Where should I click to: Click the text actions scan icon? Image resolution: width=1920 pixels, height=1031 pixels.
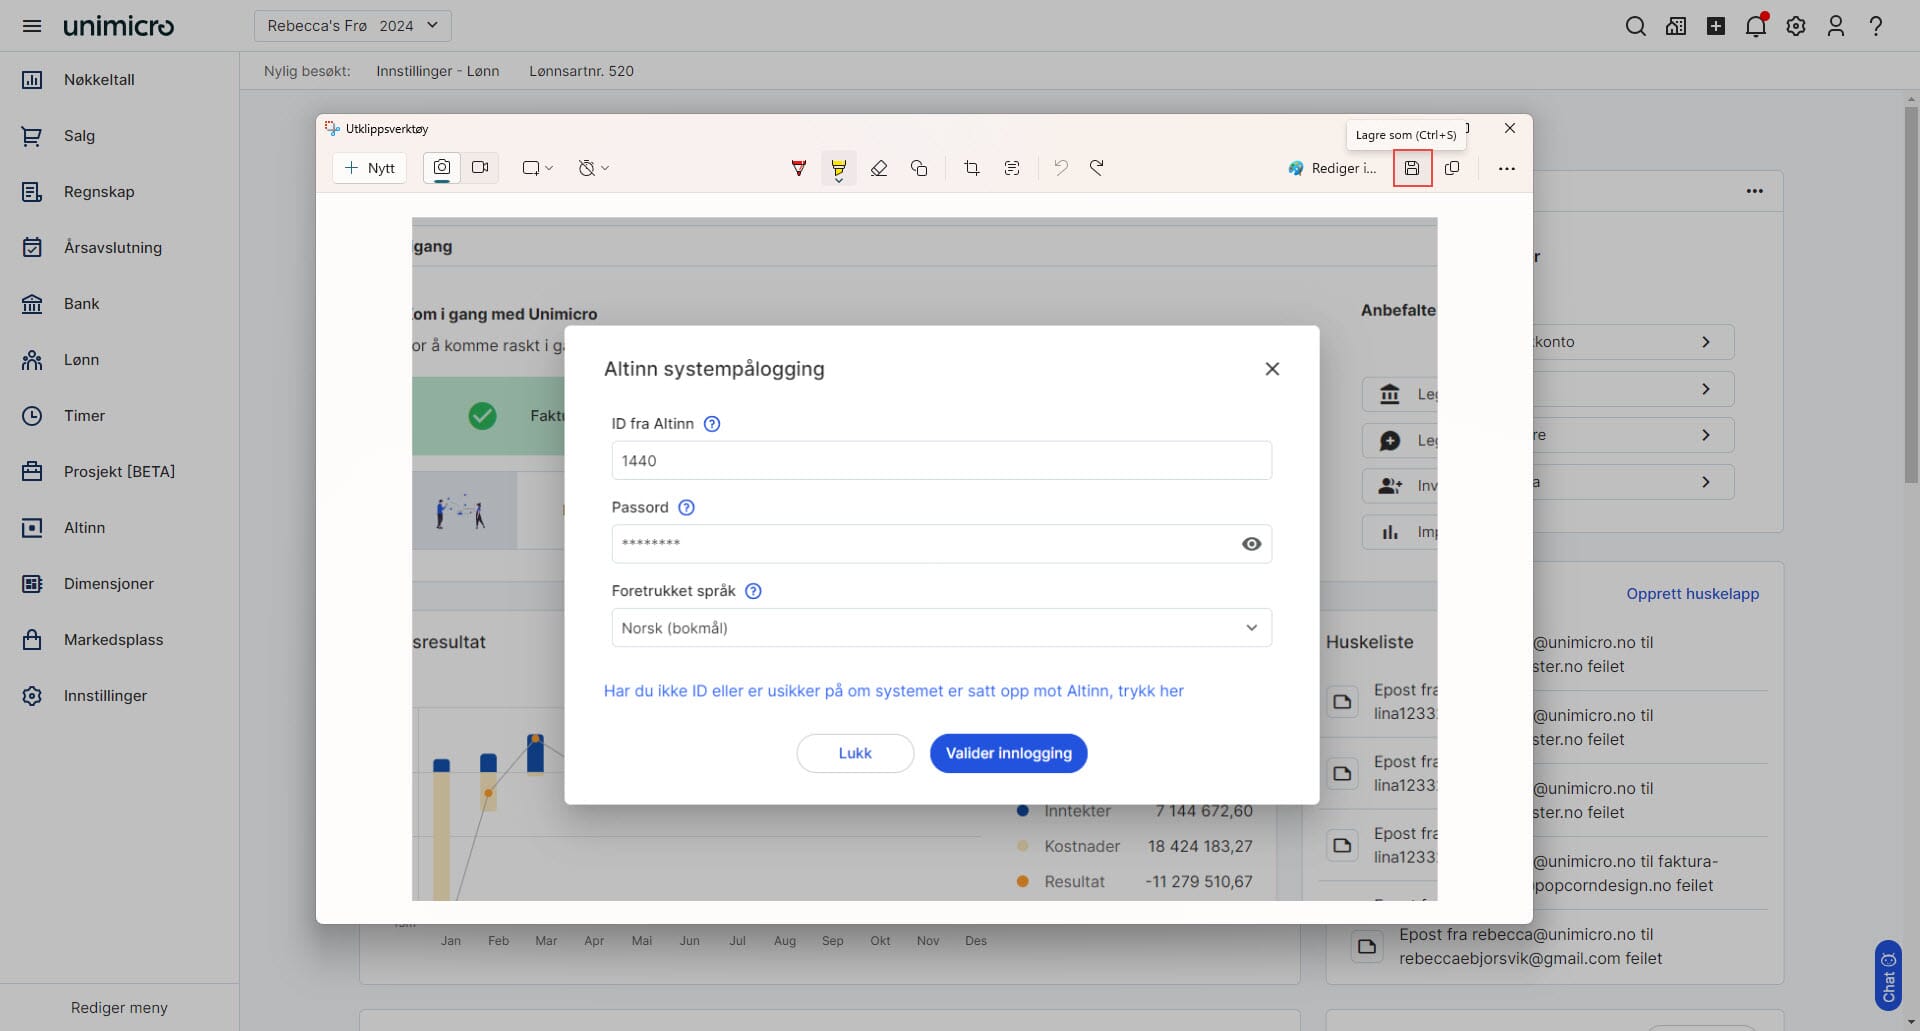click(x=1012, y=168)
